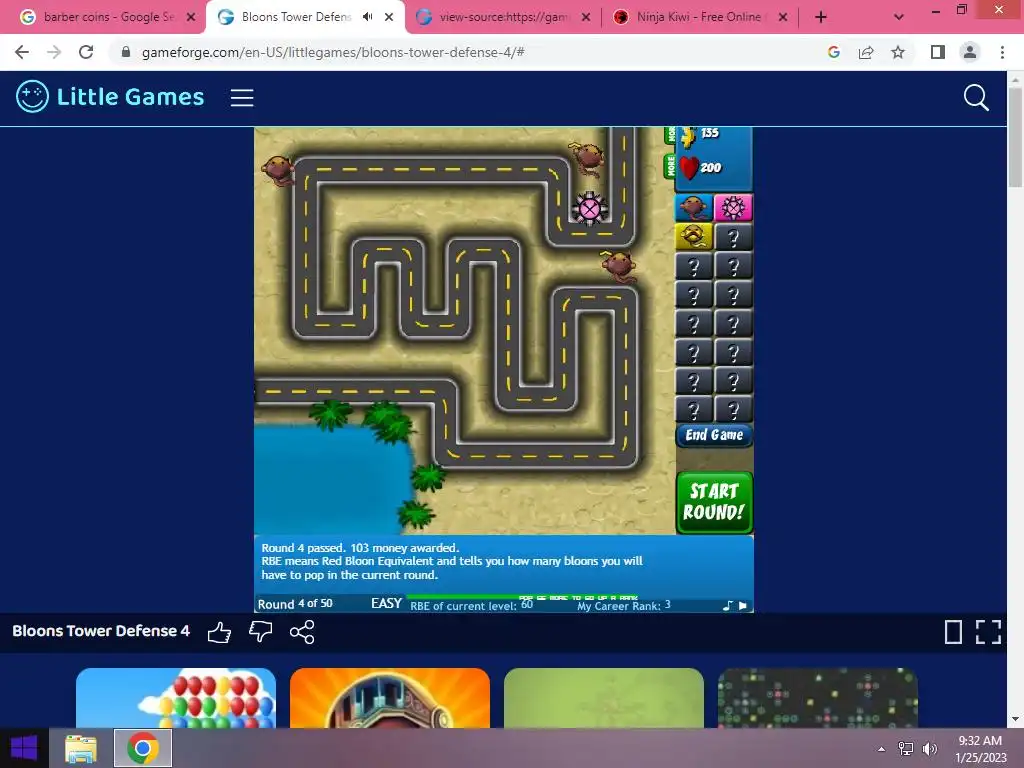The height and width of the screenshot is (768, 1024).
Task: Toggle game music with the note icon
Action: 728,606
